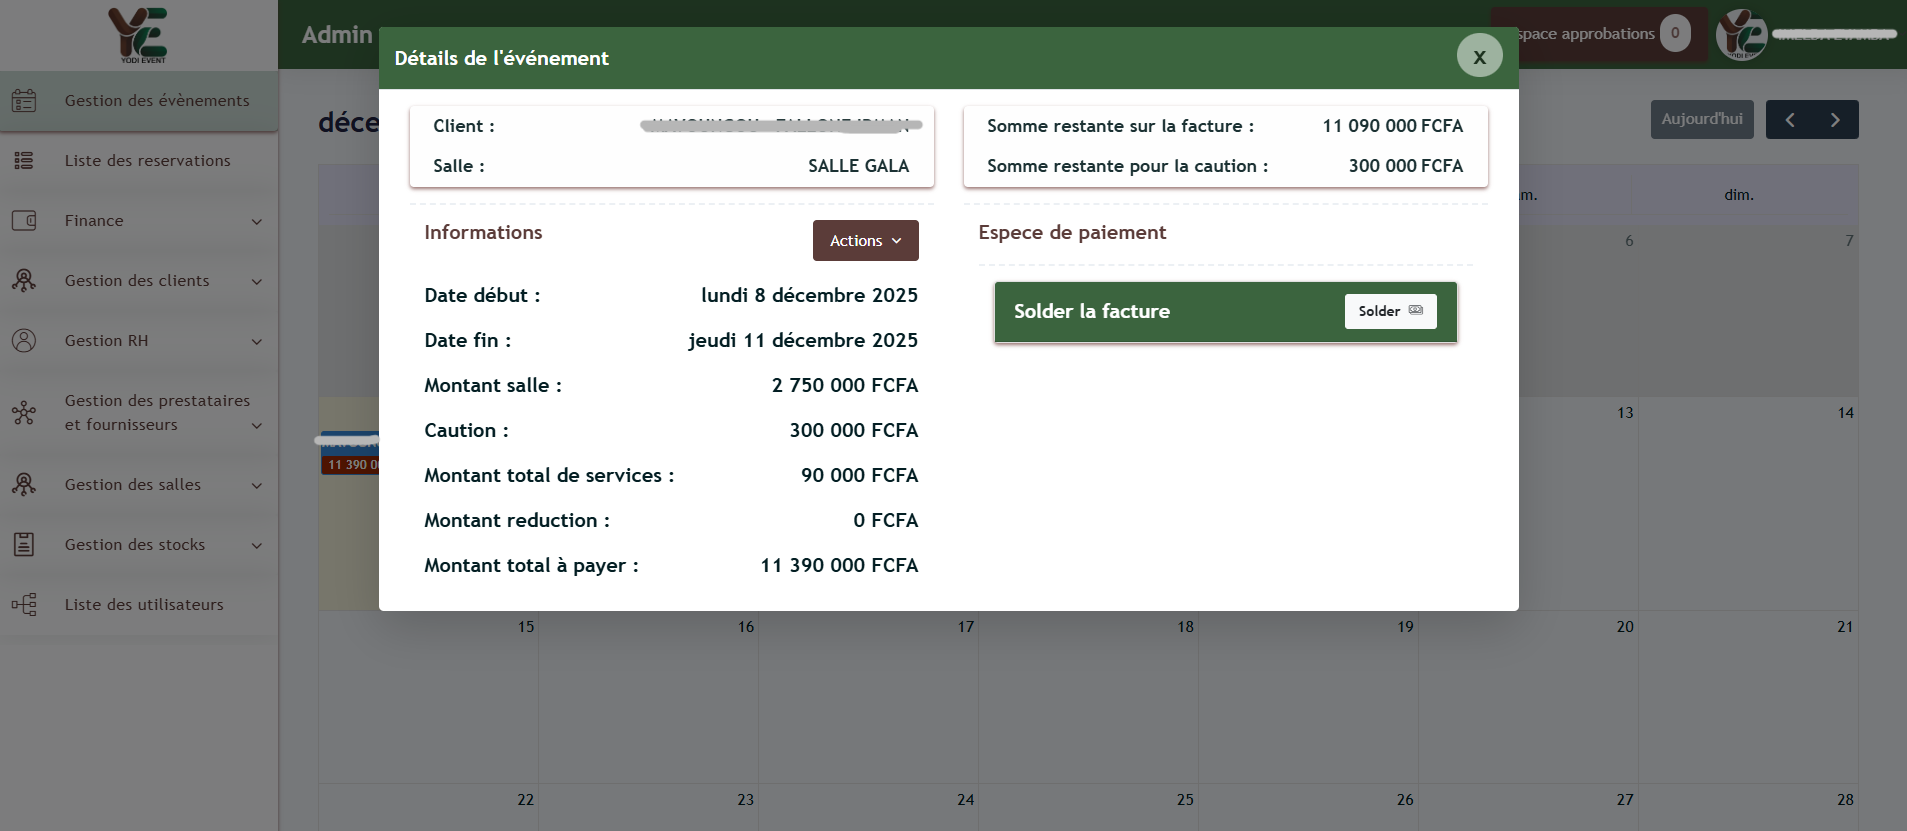Expand the Gestion RH chevron

coord(257,342)
